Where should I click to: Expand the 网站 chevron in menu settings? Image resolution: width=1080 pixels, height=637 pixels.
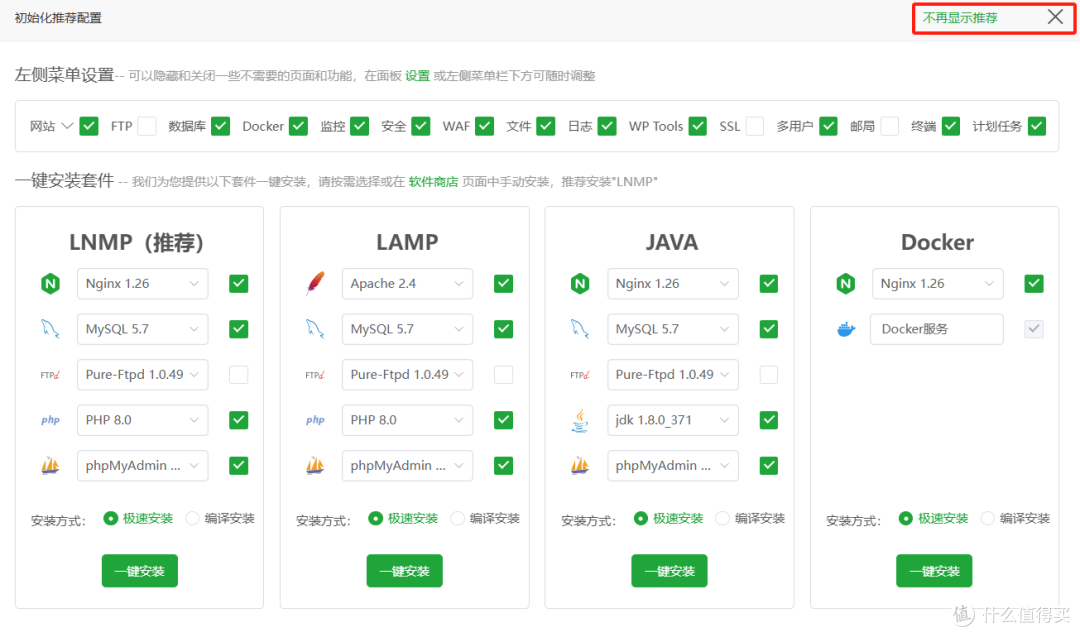pyautogui.click(x=67, y=126)
